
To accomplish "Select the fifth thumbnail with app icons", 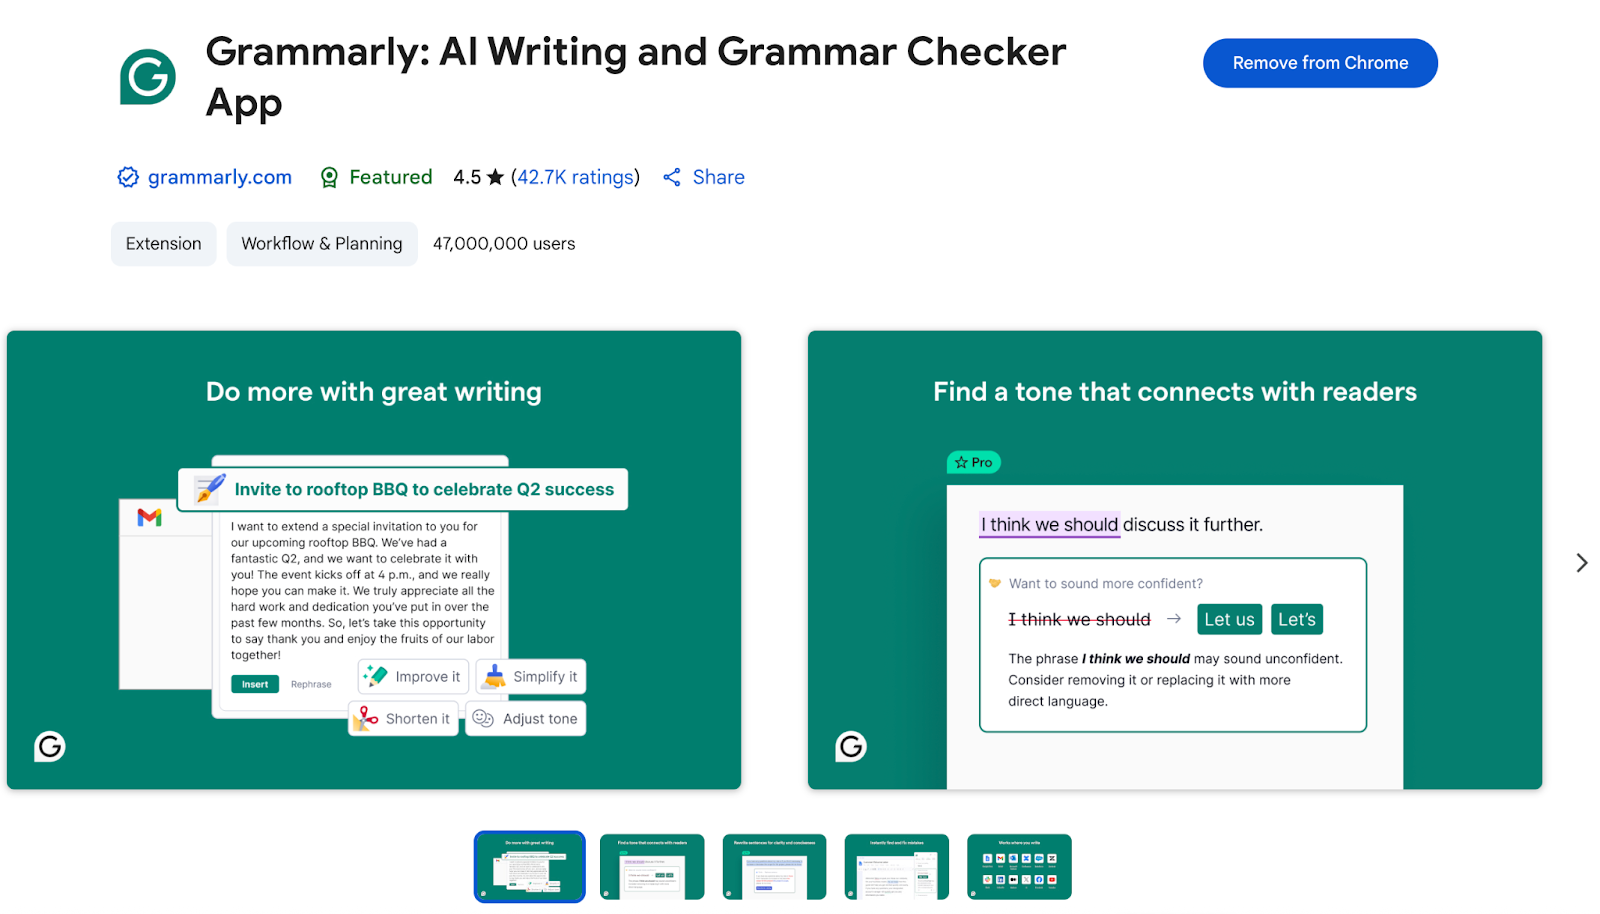I will coord(1019,867).
